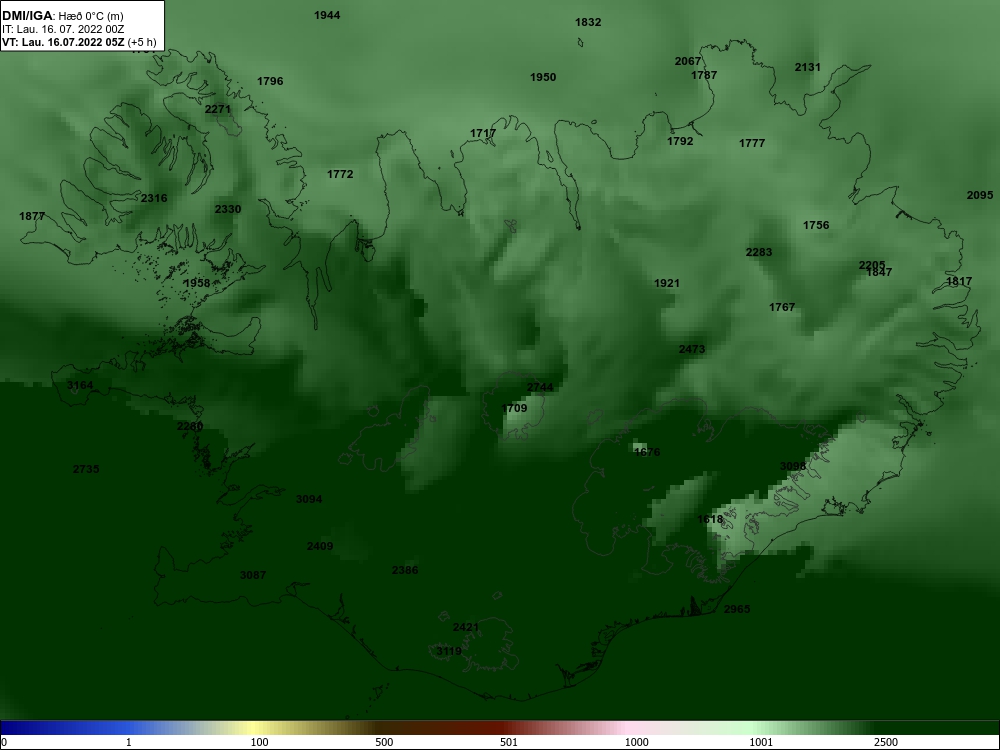Click the map value 1832

pyautogui.click(x=588, y=22)
